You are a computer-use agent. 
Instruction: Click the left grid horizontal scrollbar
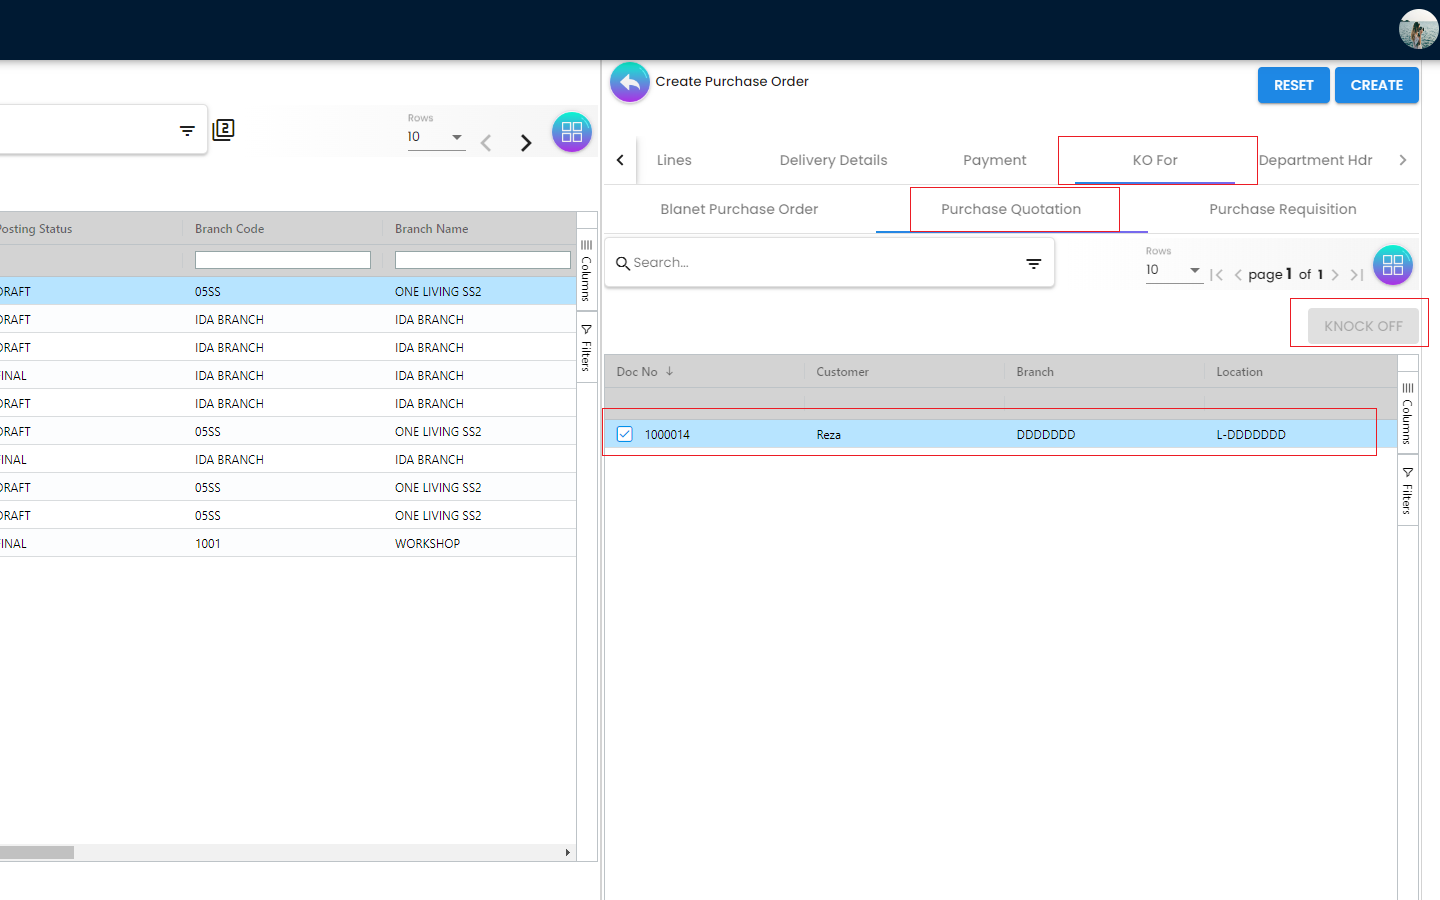(x=37, y=853)
